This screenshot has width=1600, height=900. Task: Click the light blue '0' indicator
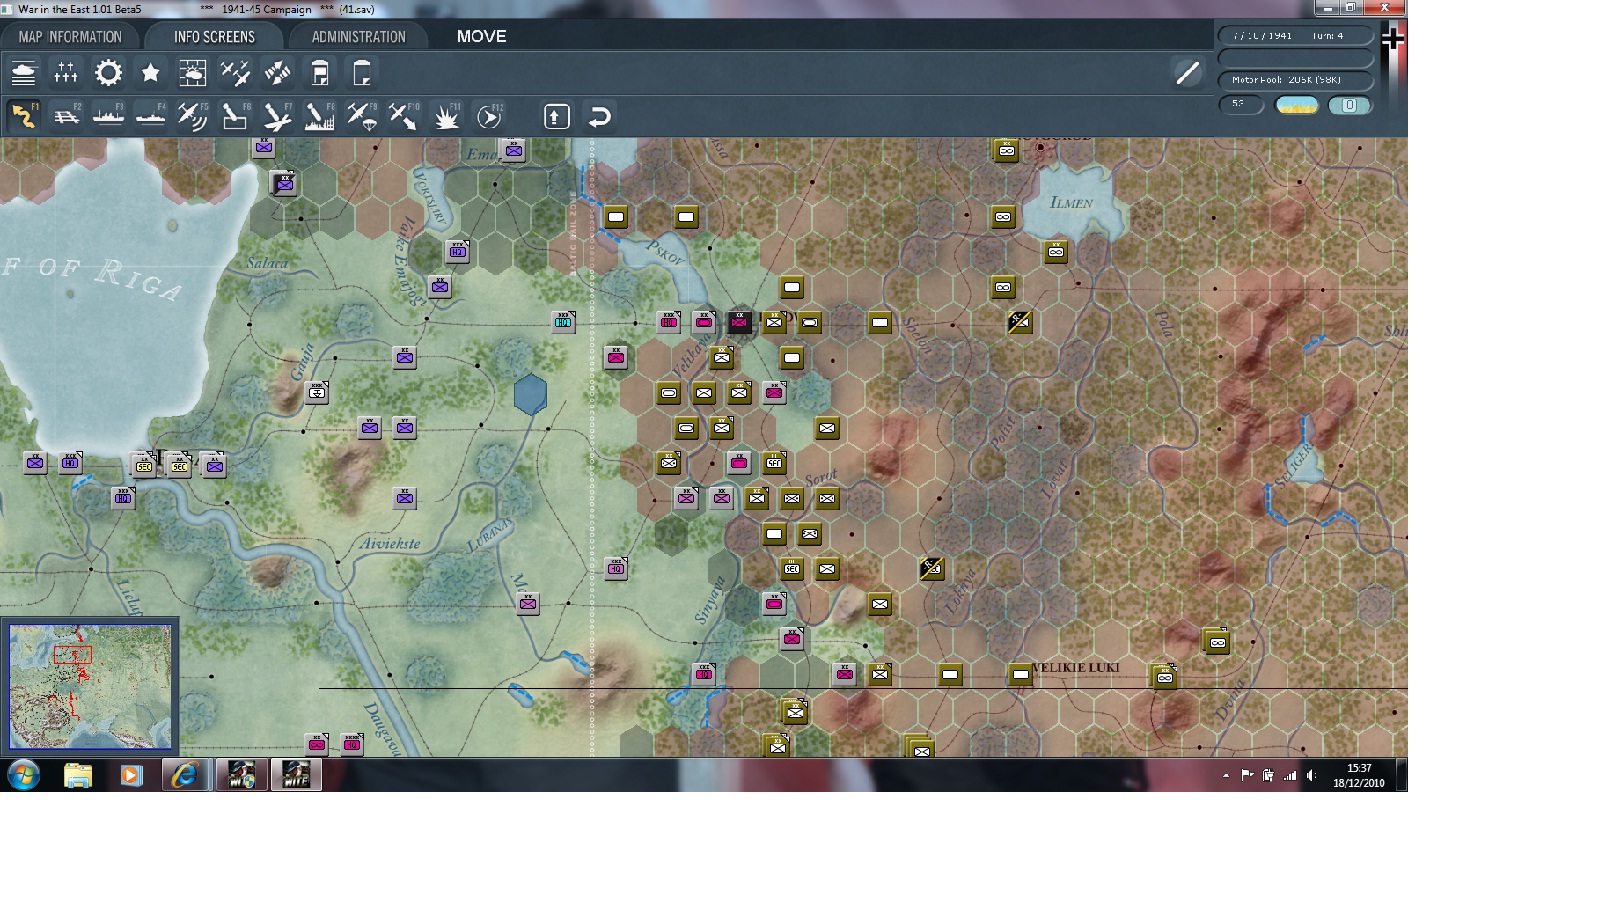point(1349,105)
